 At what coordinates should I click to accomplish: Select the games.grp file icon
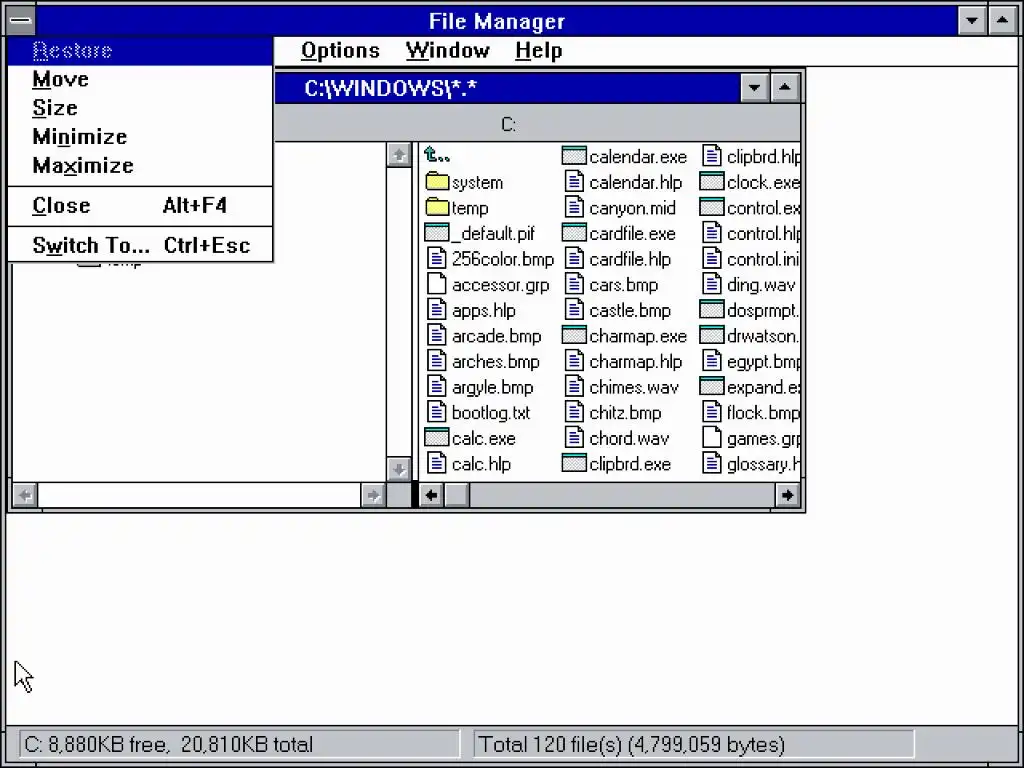point(712,438)
